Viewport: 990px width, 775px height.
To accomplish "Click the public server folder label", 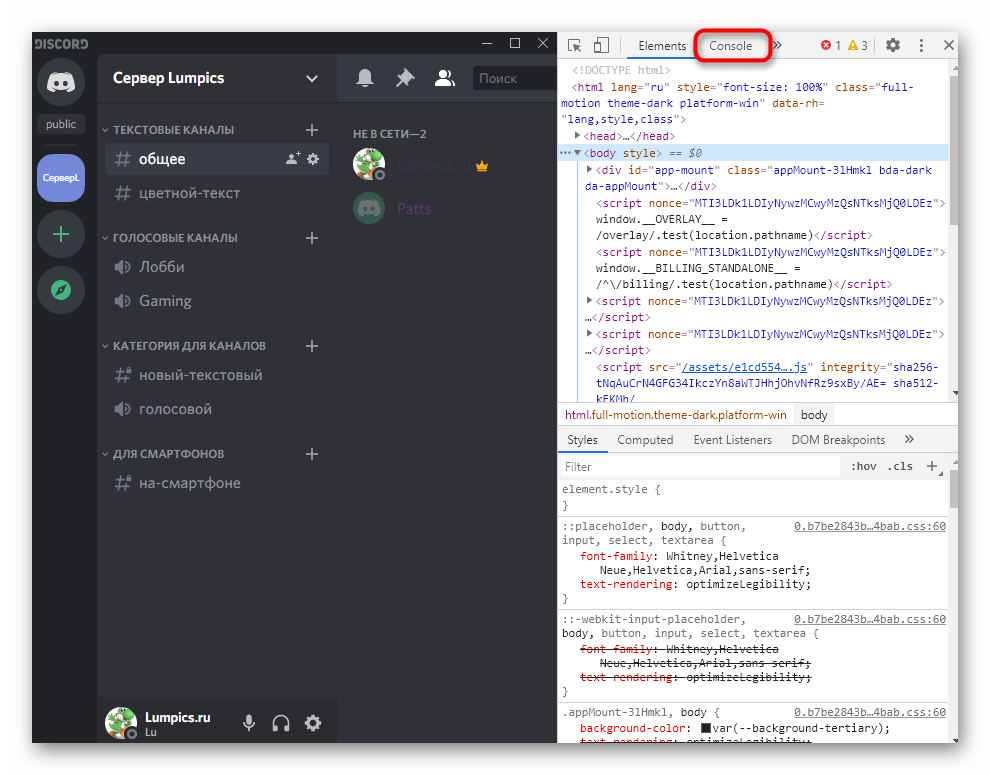I will tap(61, 124).
